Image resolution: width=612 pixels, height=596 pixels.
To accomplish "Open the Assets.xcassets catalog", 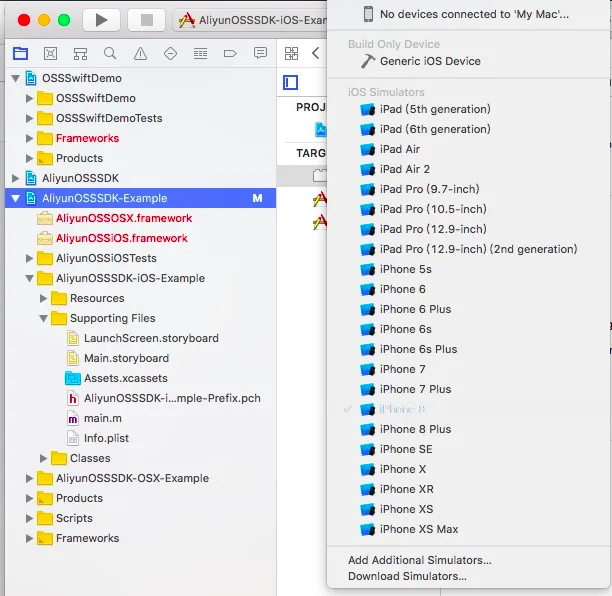I will tap(126, 378).
